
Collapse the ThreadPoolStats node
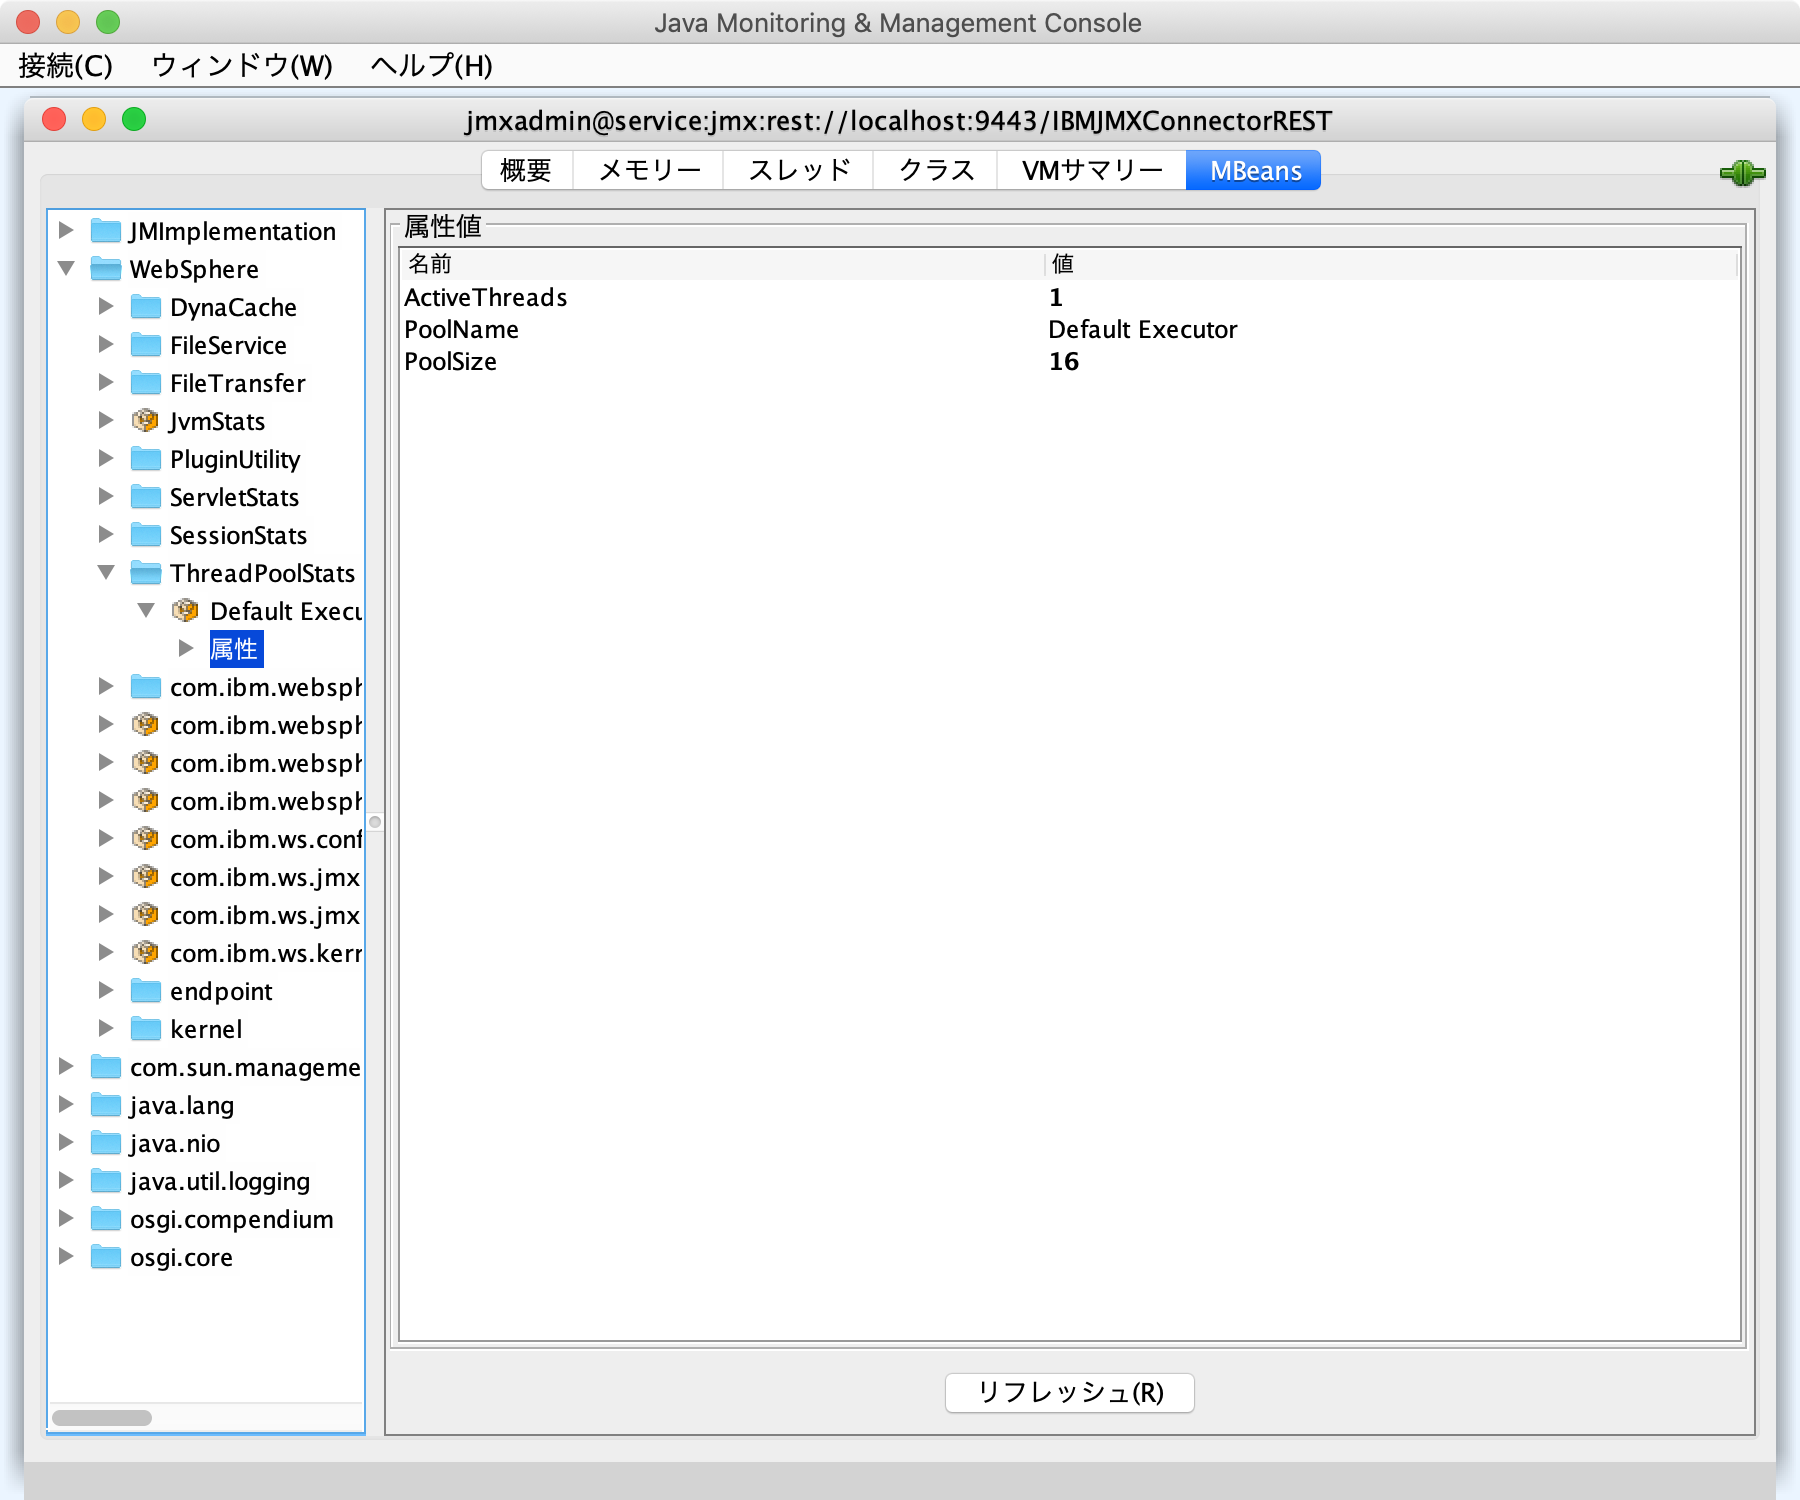(x=106, y=572)
